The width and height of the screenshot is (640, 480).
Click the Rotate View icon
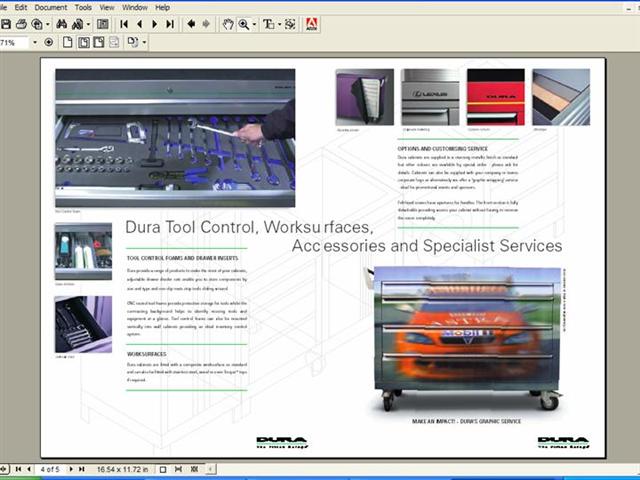tap(133, 42)
